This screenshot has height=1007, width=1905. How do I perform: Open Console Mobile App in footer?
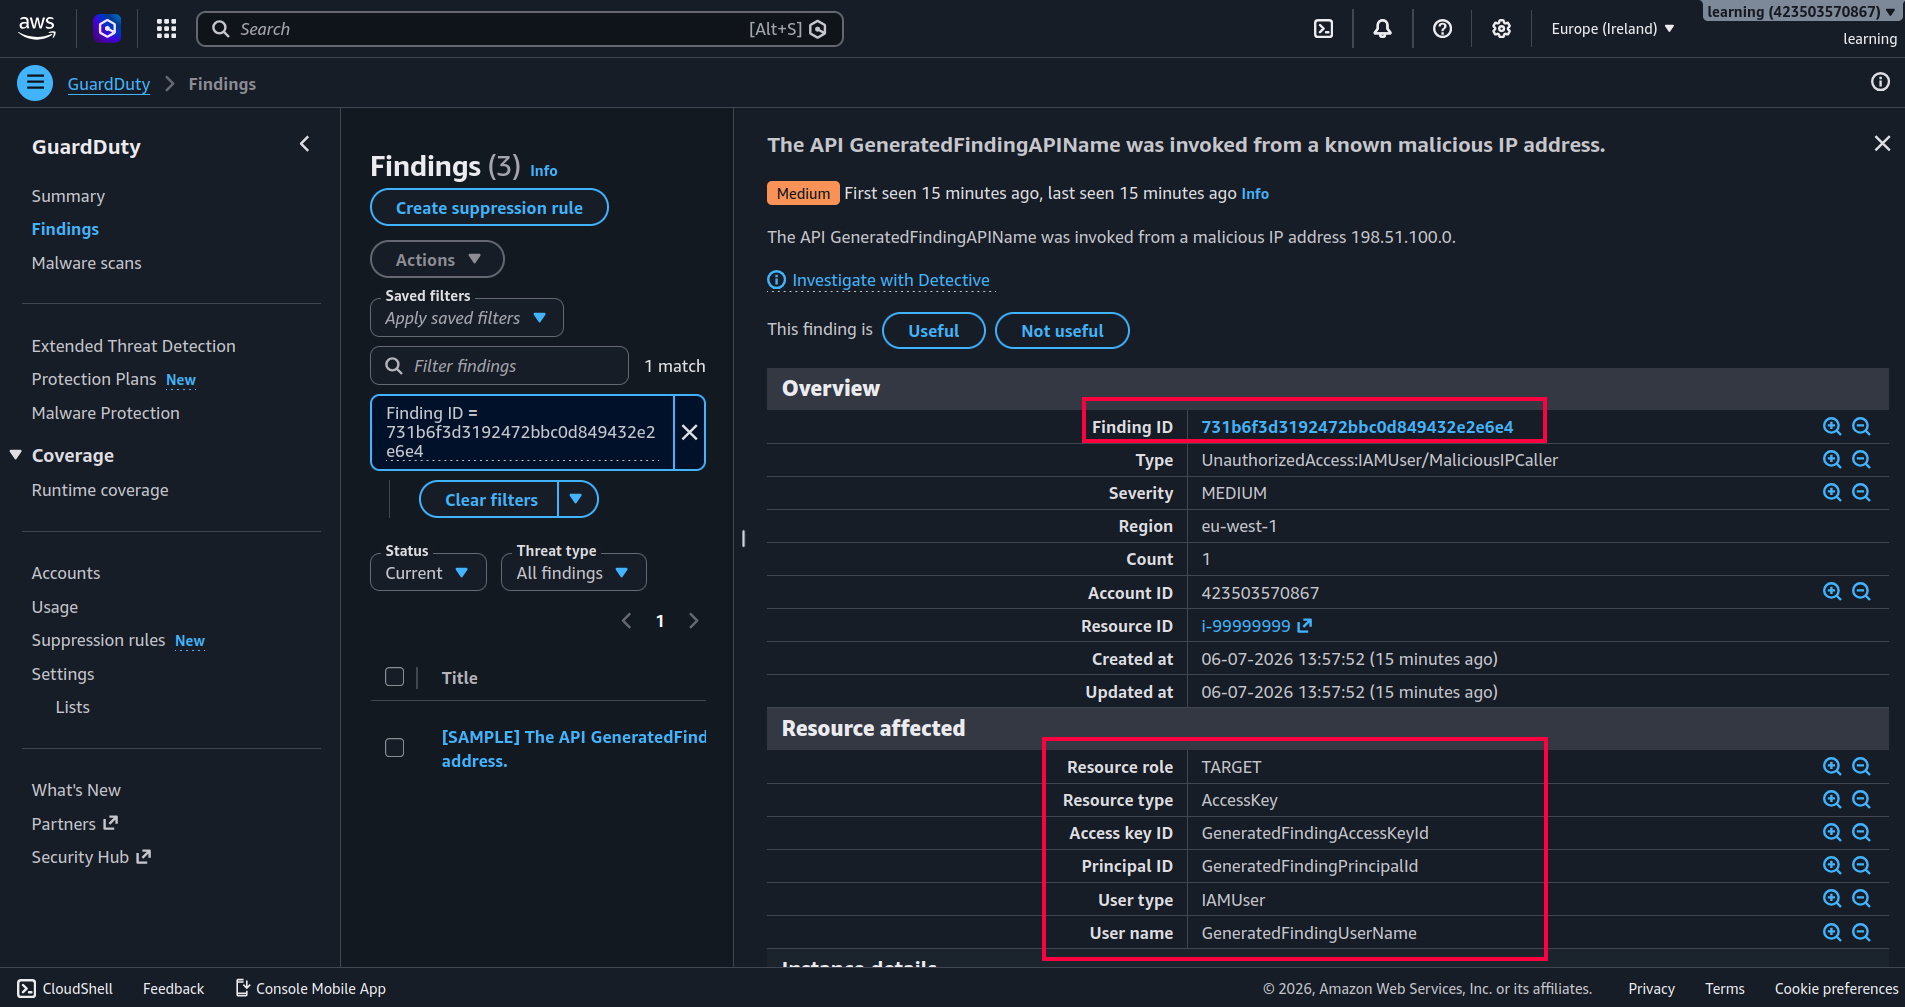coord(310,988)
